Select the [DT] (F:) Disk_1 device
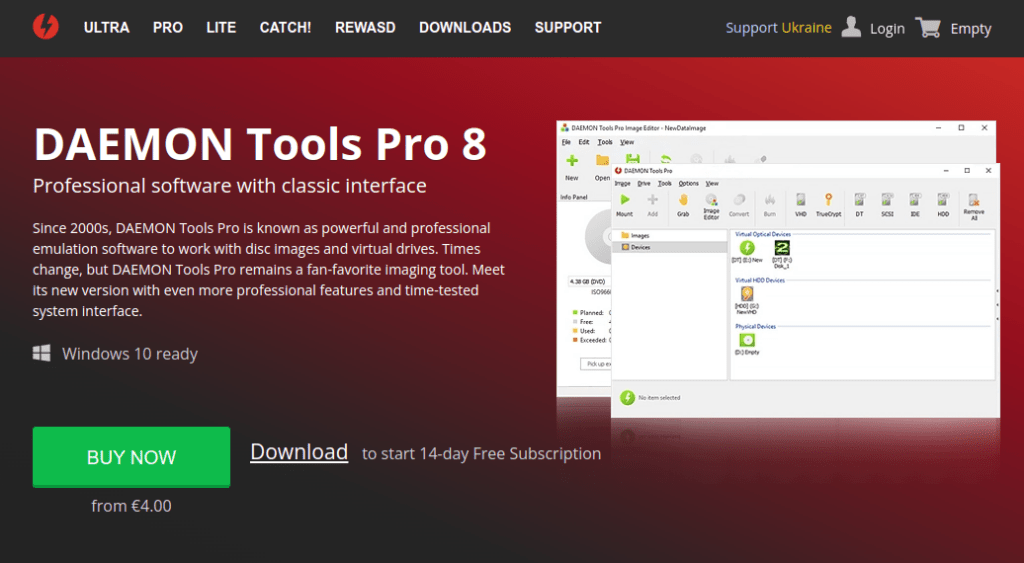The image size is (1024, 563). point(782,253)
